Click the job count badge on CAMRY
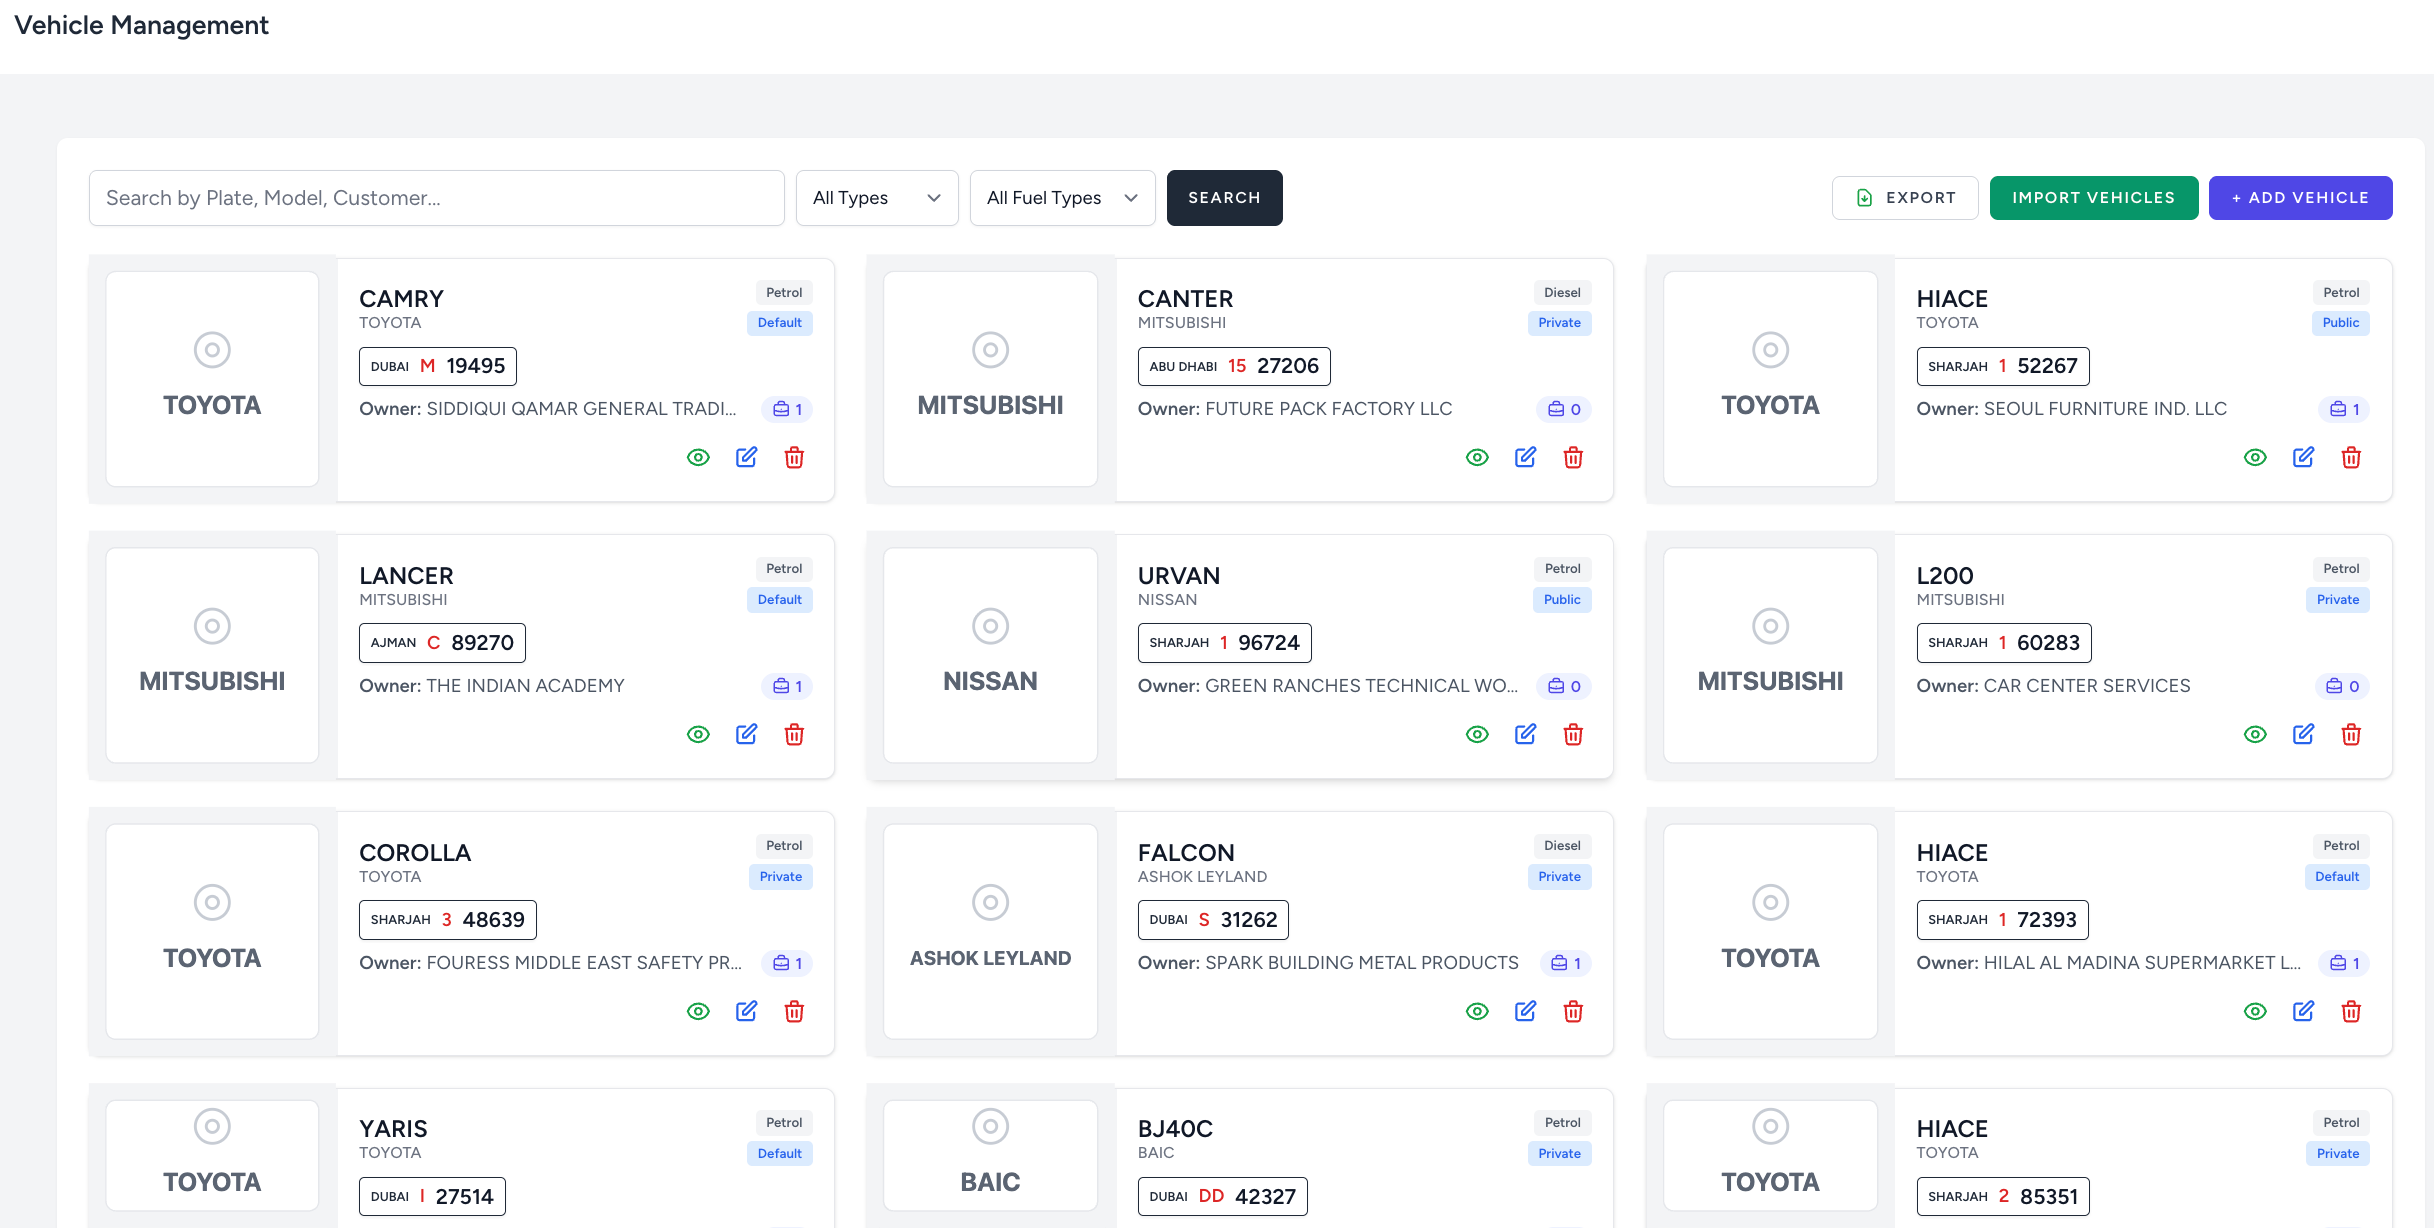Image resolution: width=2434 pixels, height=1228 pixels. pos(788,409)
